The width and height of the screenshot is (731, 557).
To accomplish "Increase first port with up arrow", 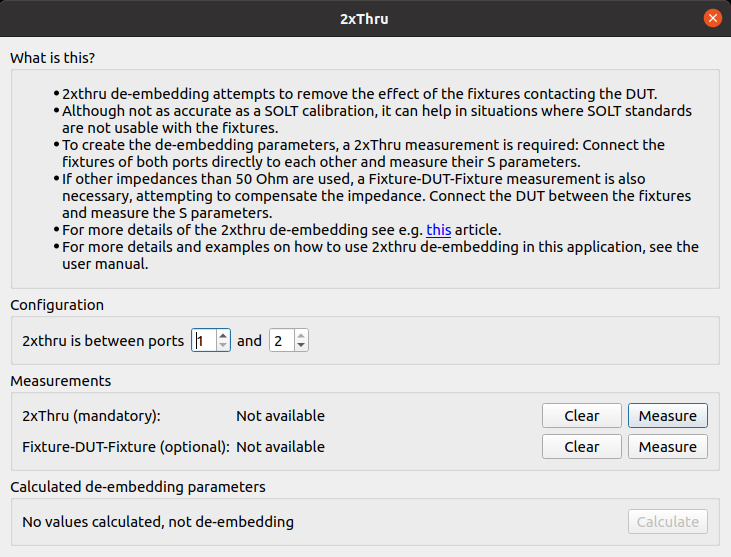I will coord(223,336).
